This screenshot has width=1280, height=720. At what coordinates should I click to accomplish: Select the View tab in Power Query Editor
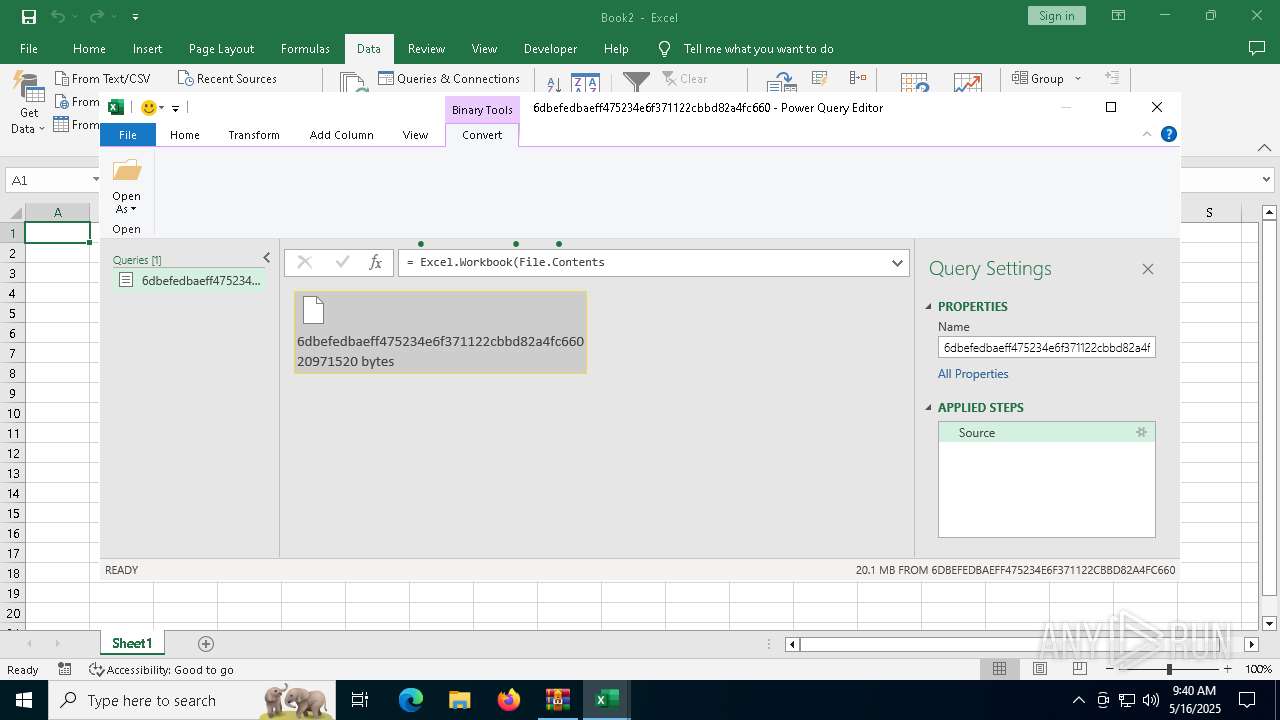(415, 135)
